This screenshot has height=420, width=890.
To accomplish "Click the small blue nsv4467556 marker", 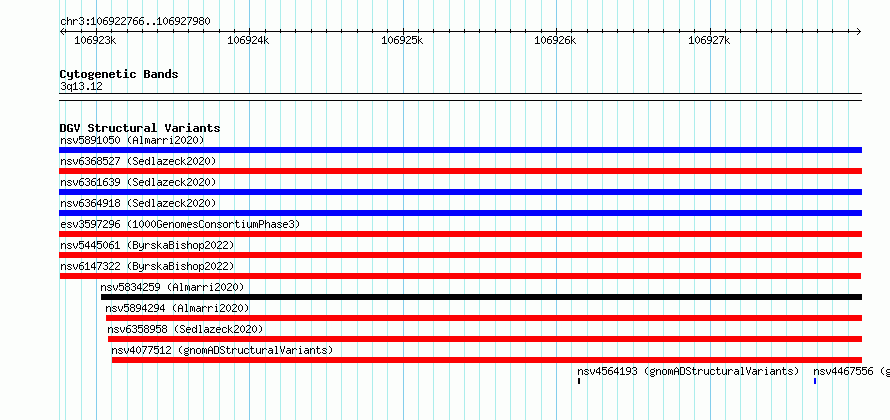I will 815,381.
